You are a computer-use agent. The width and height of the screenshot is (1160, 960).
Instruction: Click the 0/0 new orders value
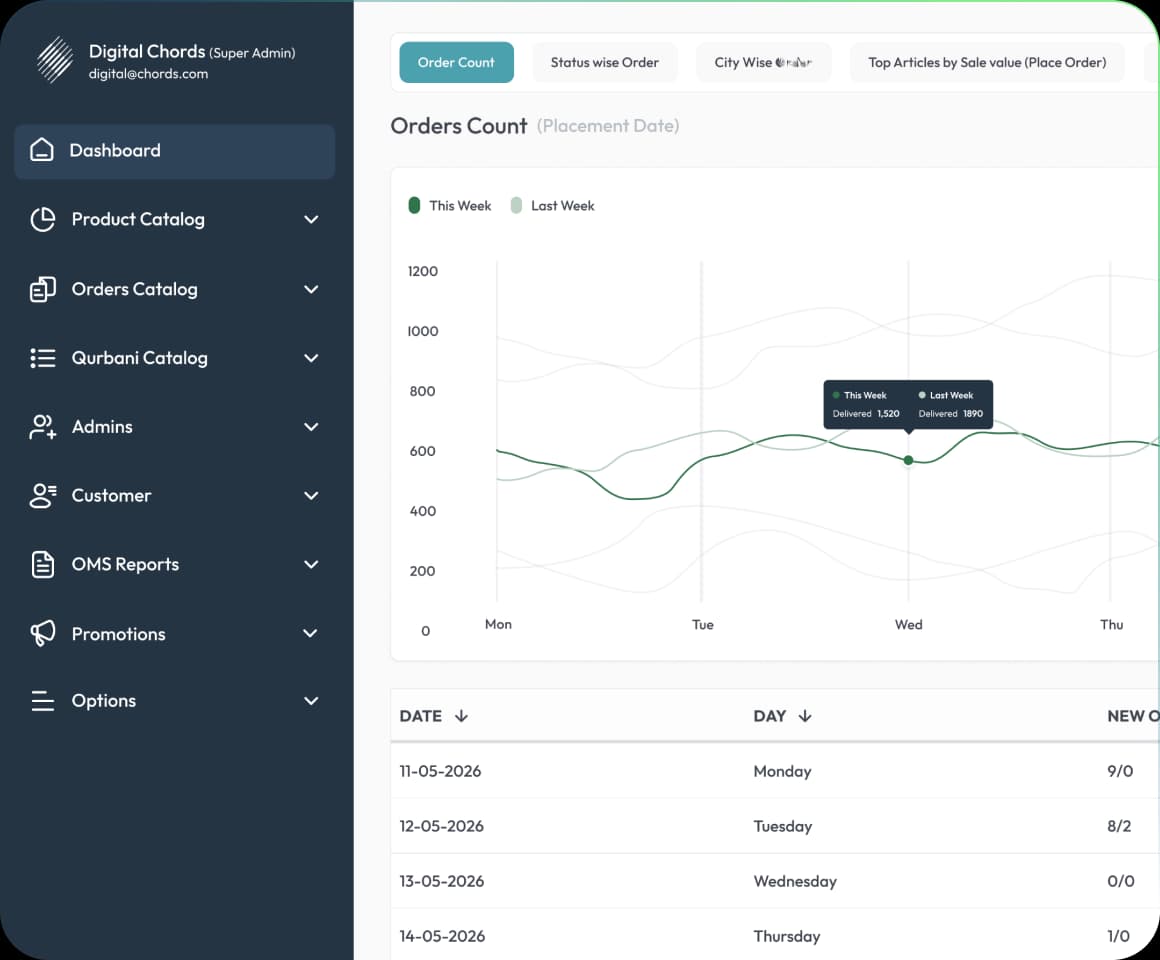point(1121,881)
